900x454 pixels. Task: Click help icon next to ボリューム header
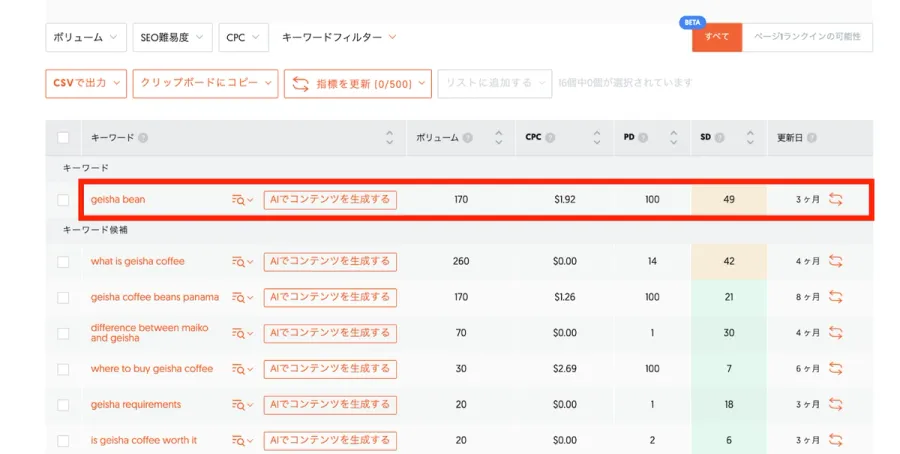click(x=468, y=138)
